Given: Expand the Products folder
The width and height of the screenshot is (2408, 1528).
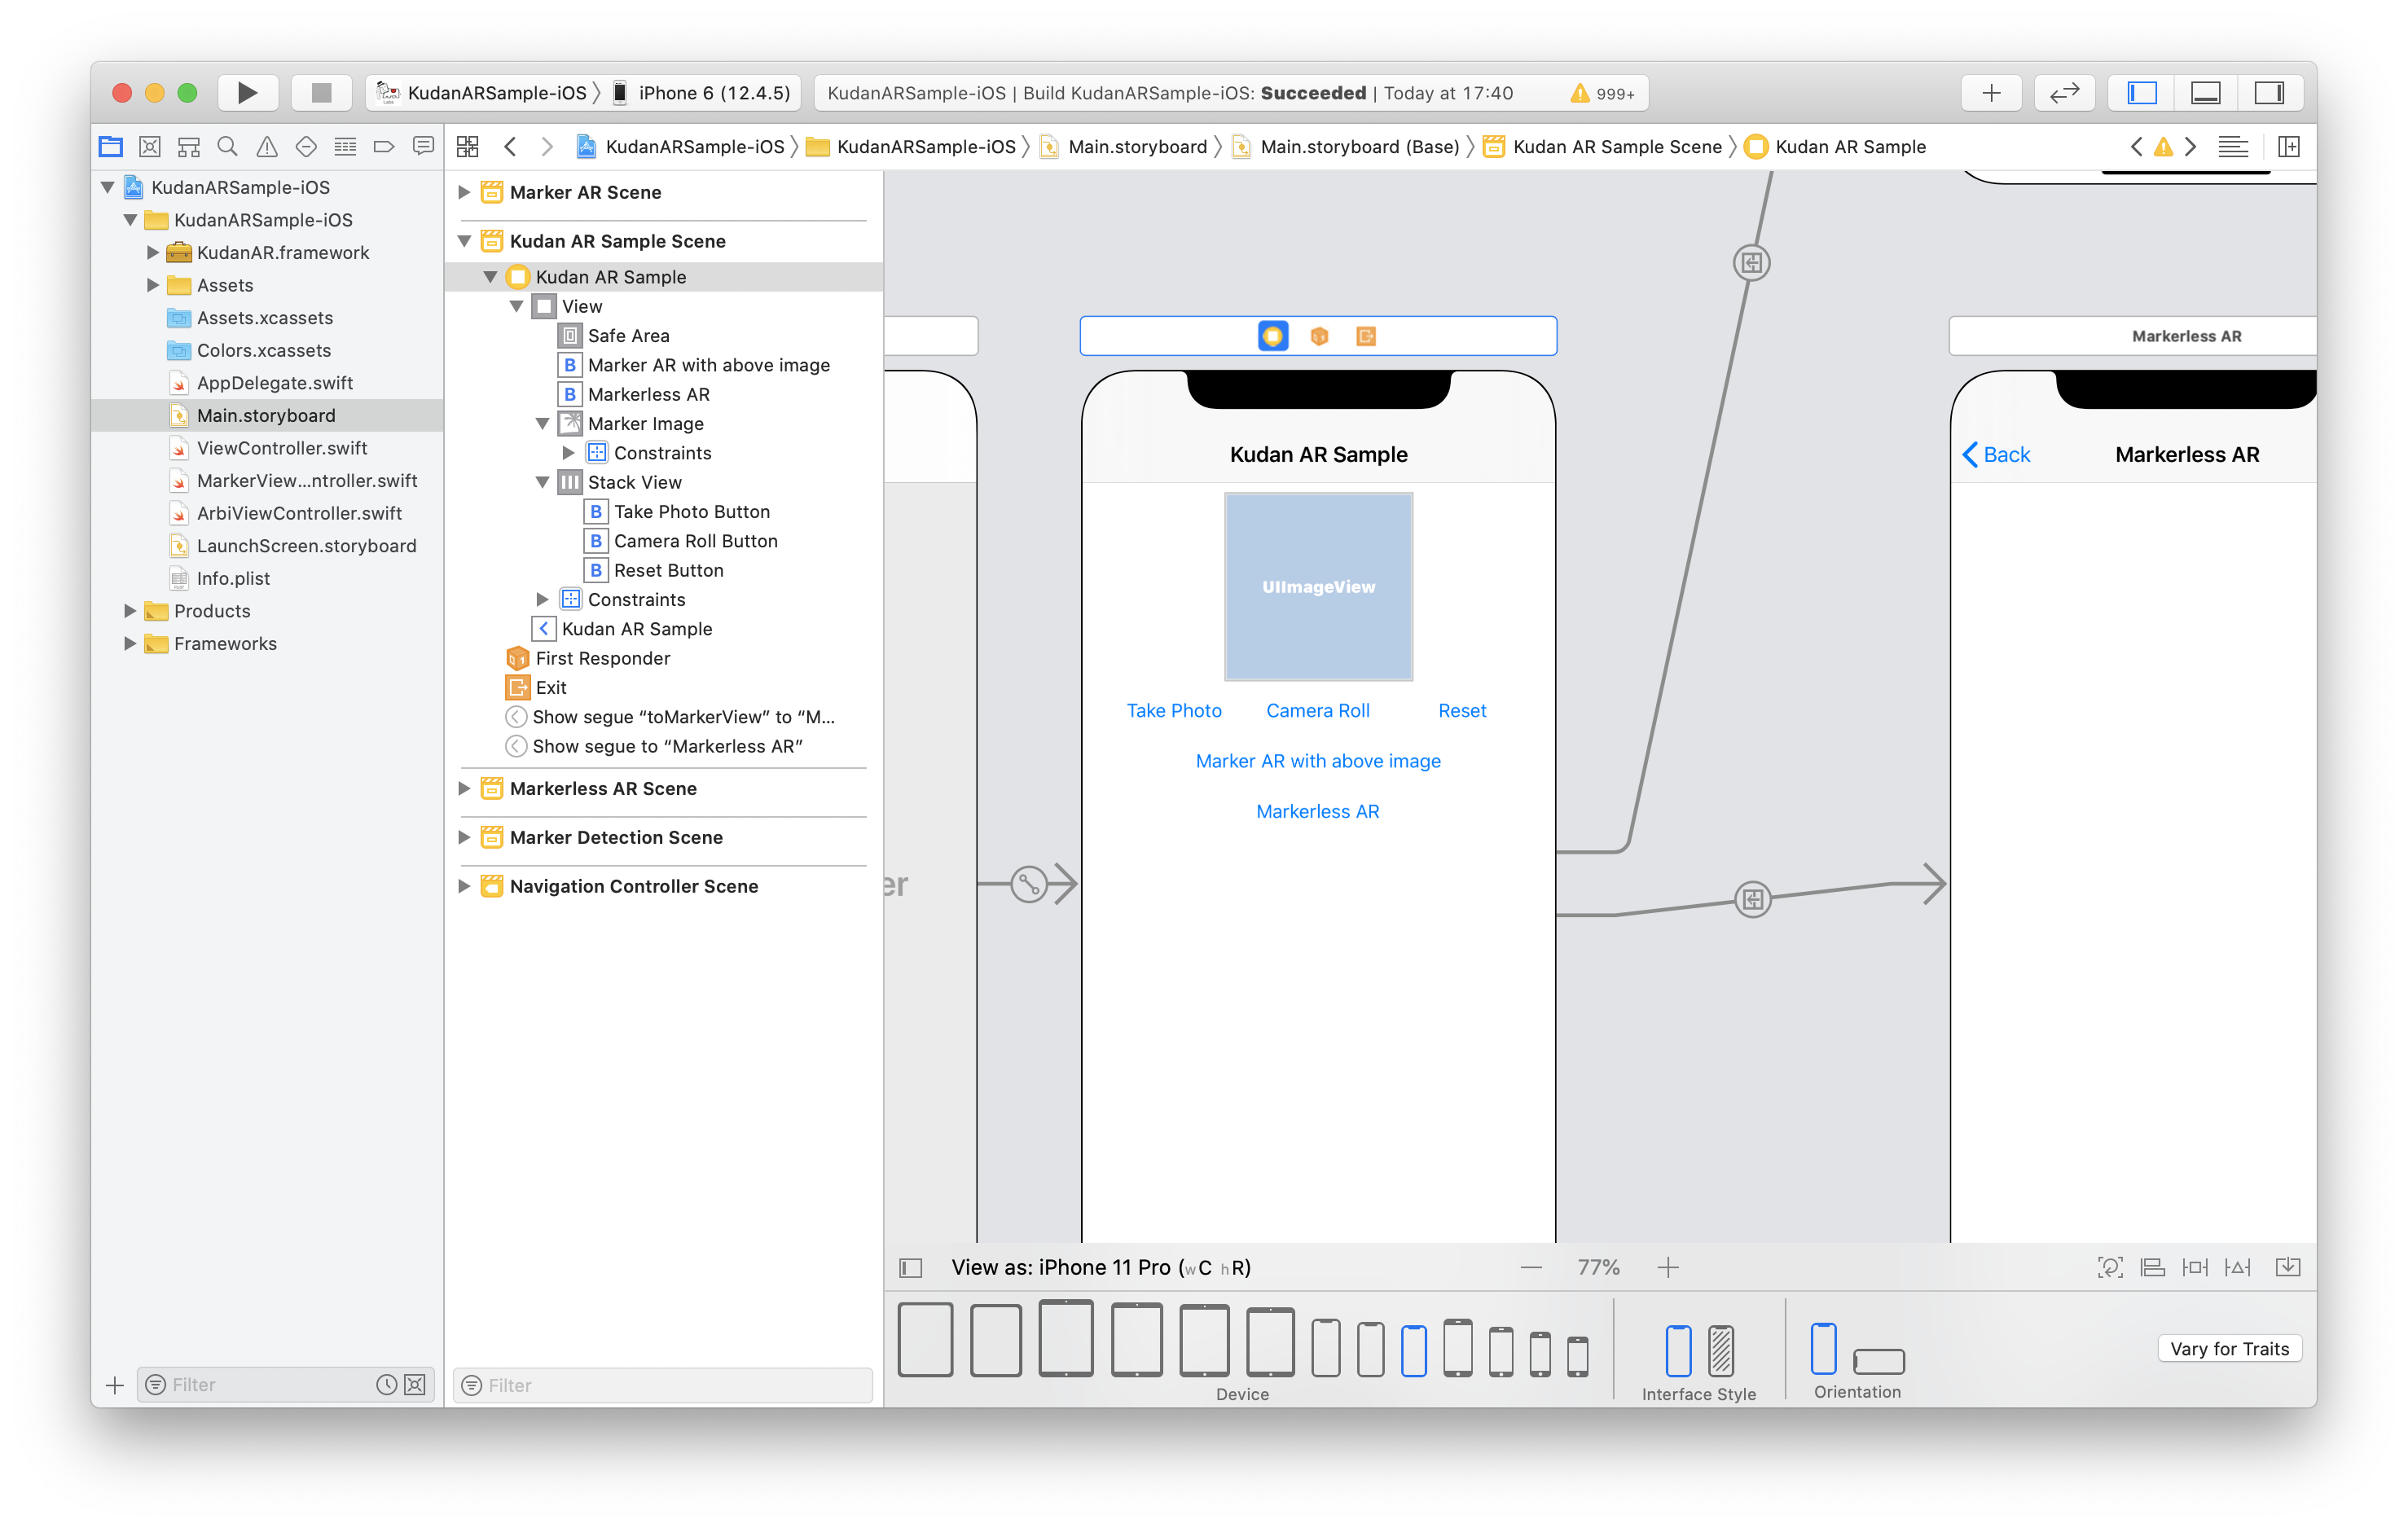Looking at the screenshot, I should pyautogui.click(x=129, y=610).
